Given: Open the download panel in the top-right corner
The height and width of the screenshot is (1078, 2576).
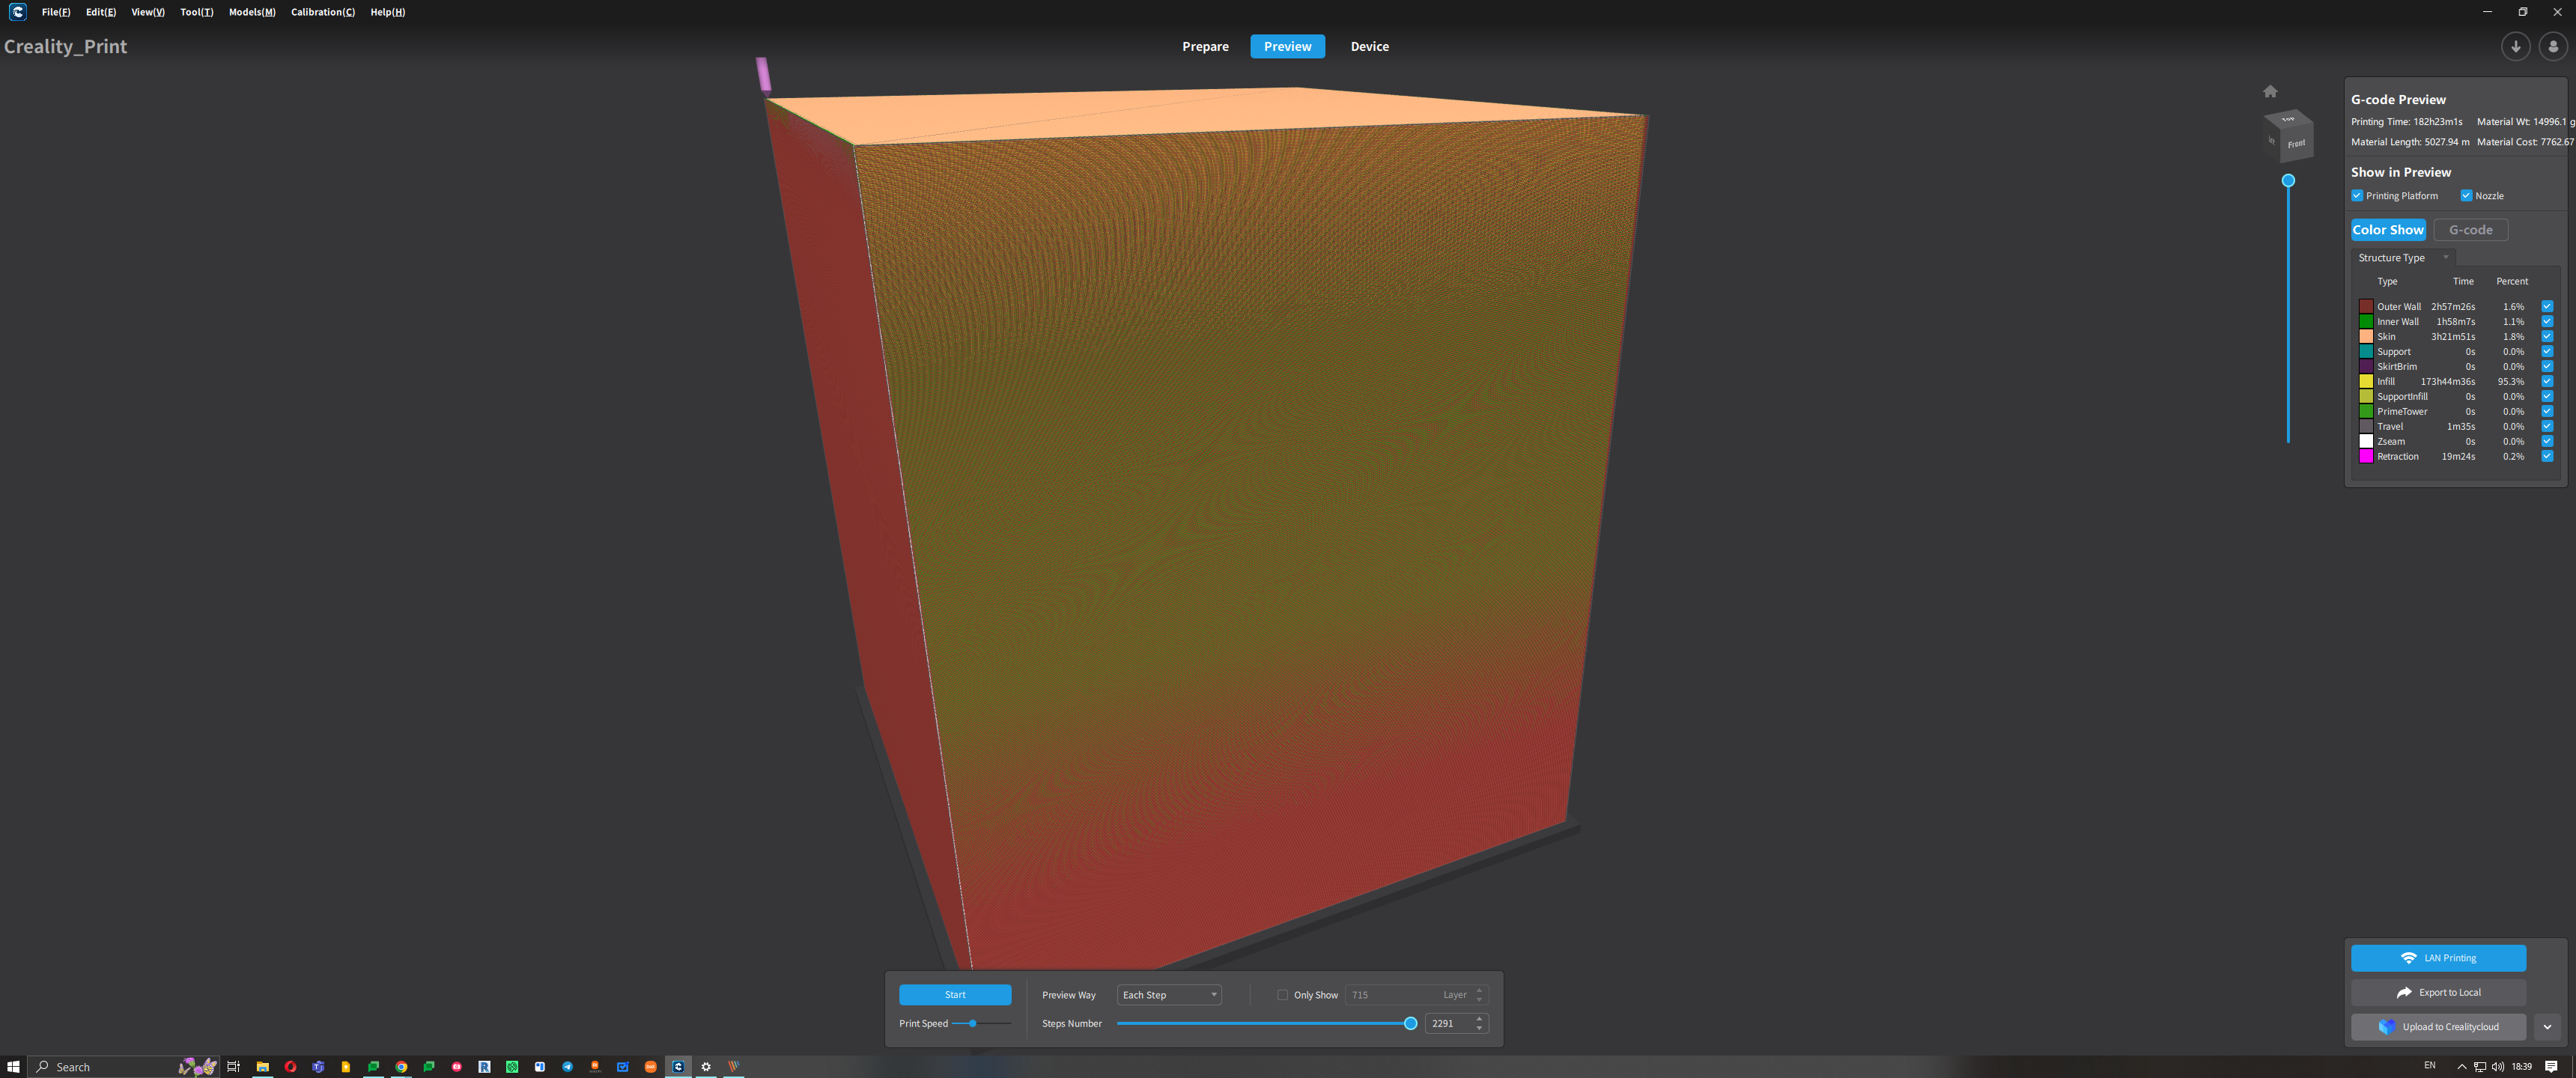Looking at the screenshot, I should point(2515,46).
